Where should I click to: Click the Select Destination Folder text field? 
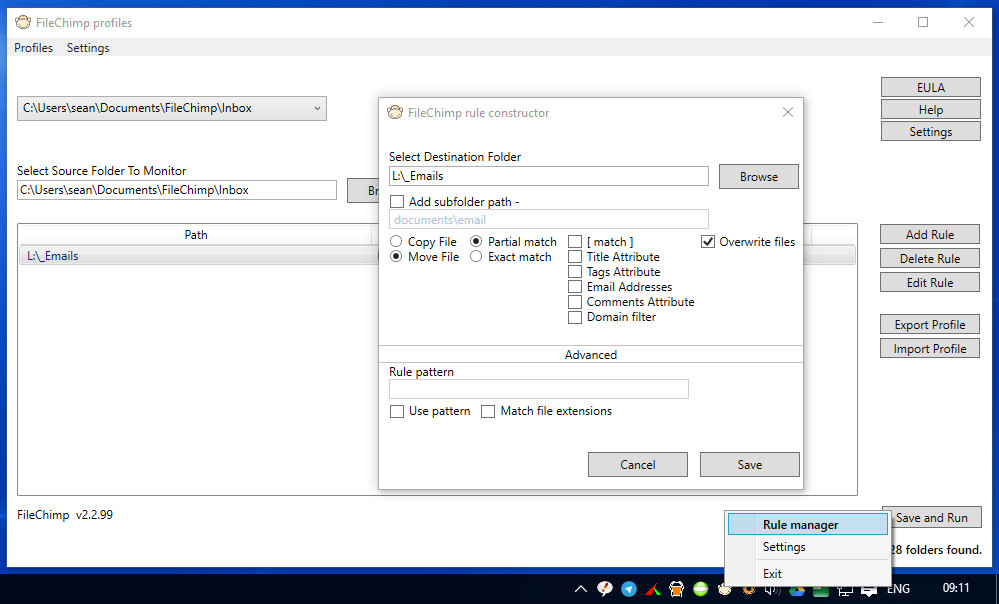pyautogui.click(x=549, y=176)
